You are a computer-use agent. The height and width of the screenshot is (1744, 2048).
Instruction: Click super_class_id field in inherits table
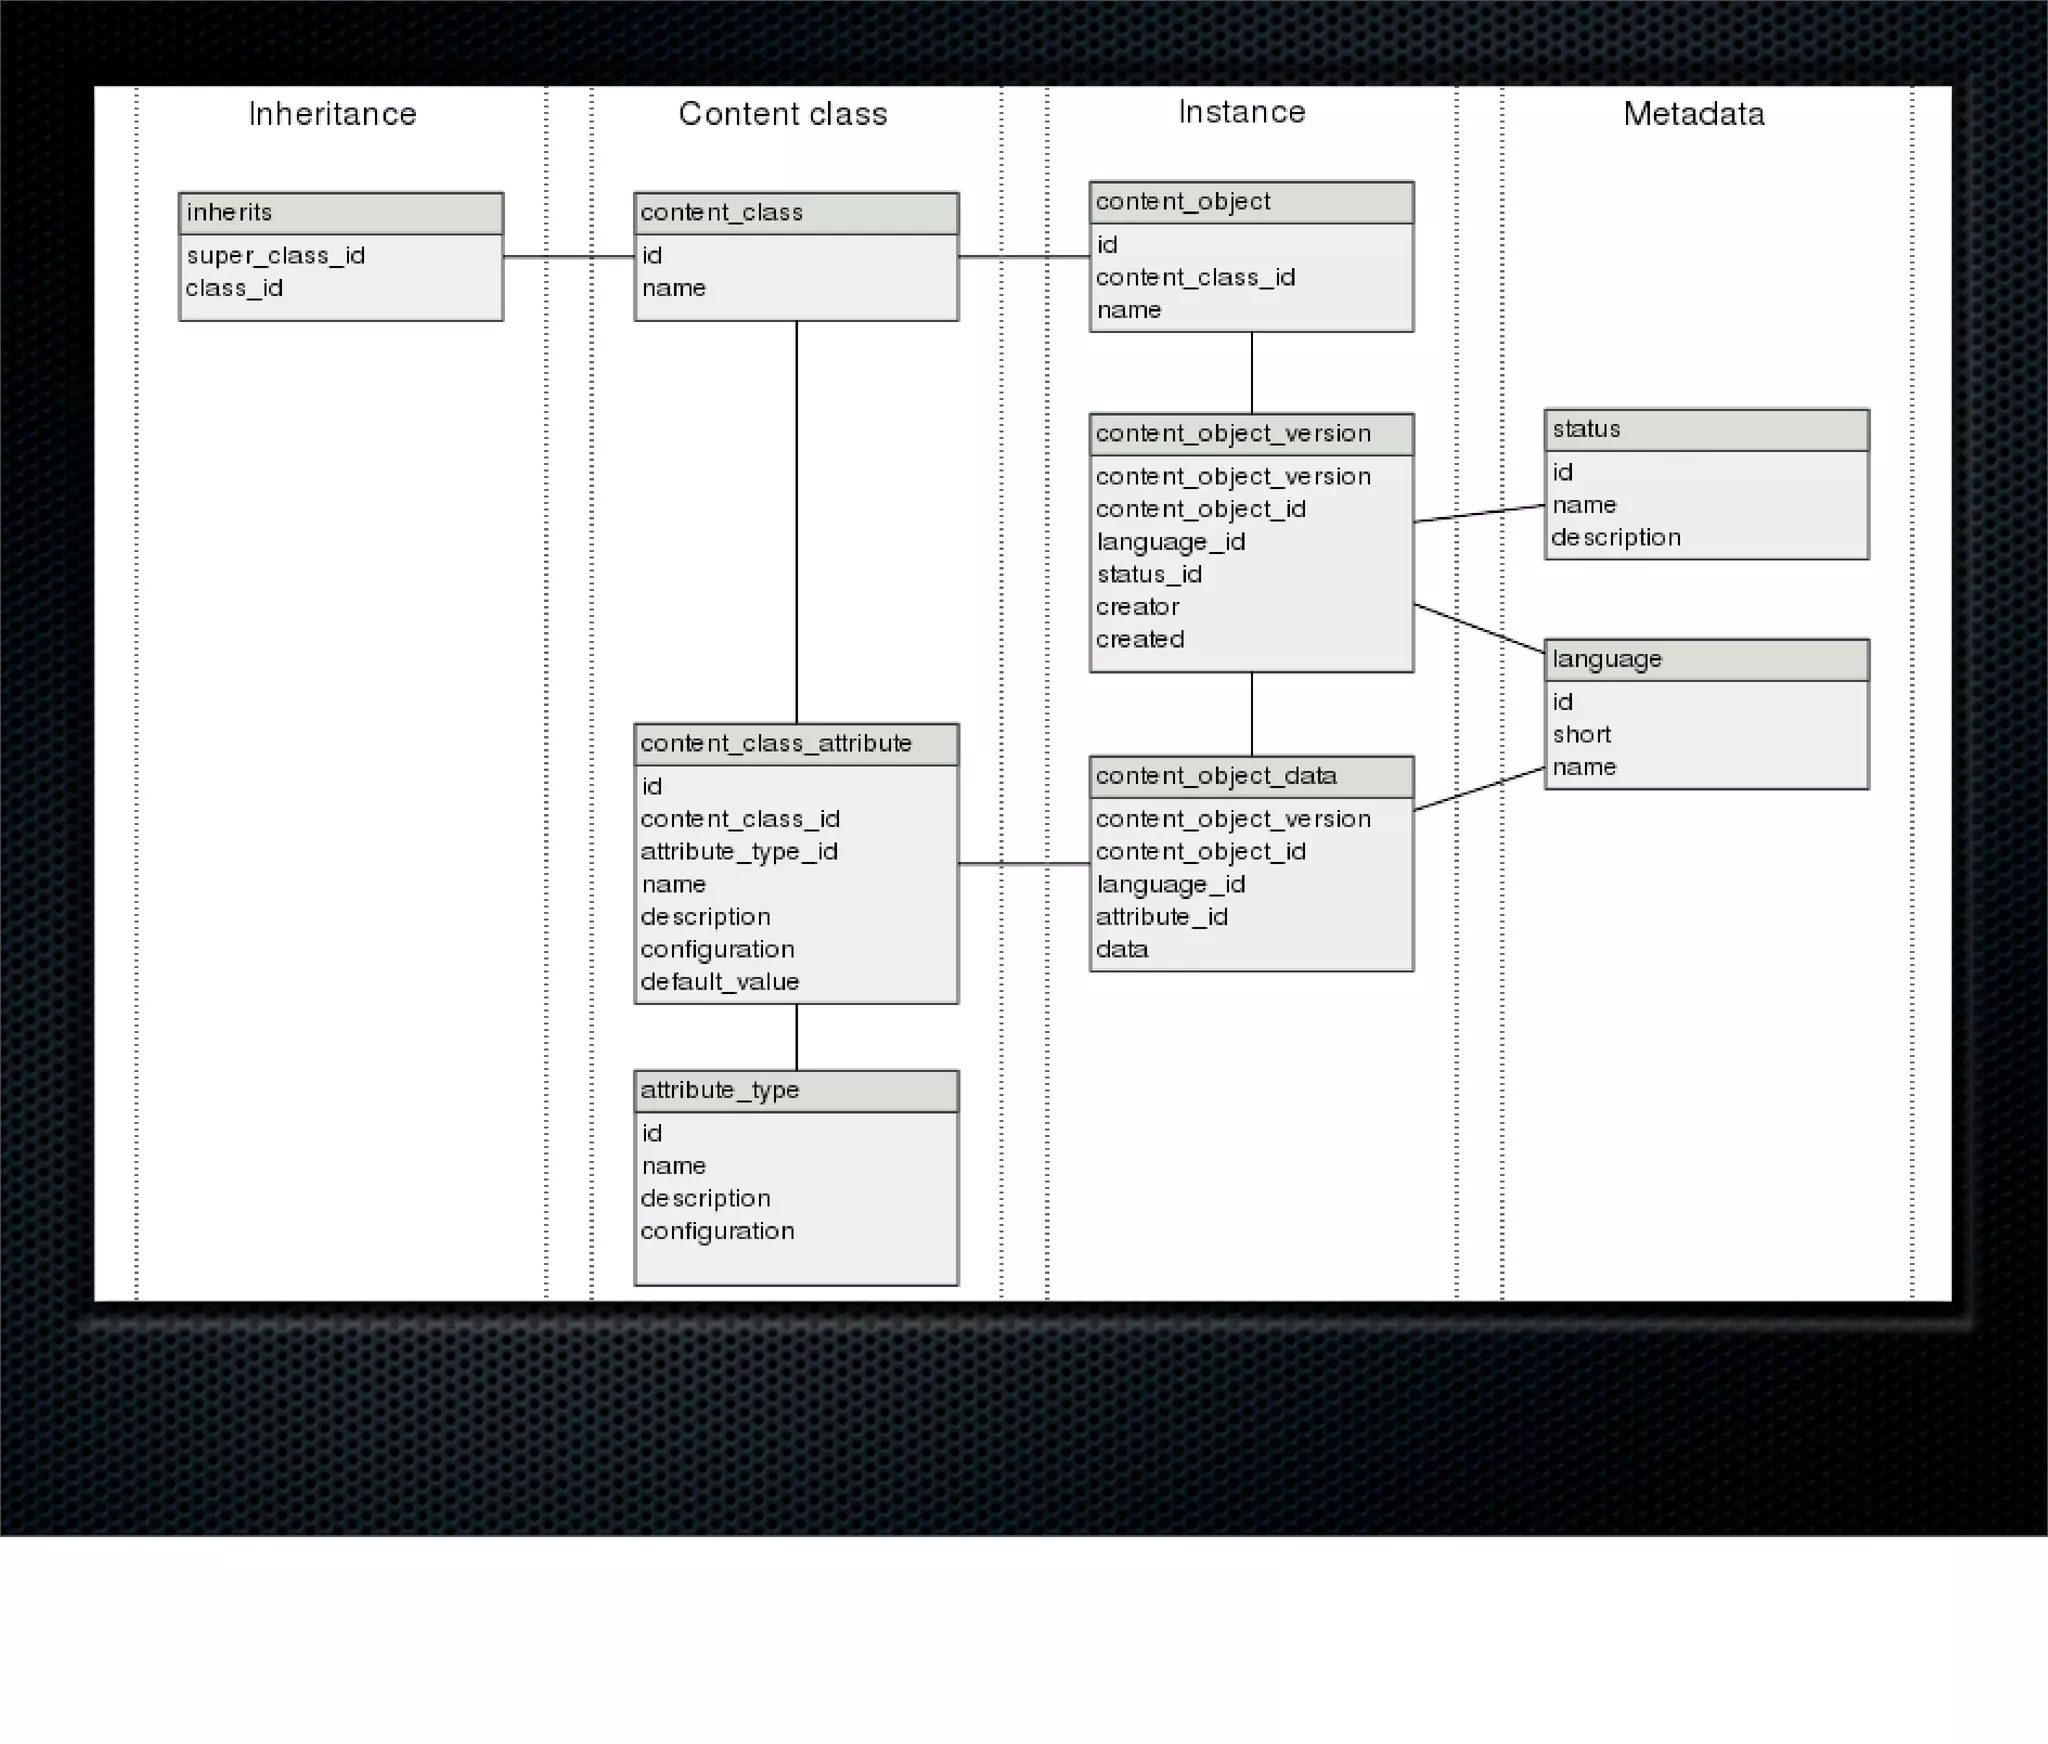pos(275,256)
